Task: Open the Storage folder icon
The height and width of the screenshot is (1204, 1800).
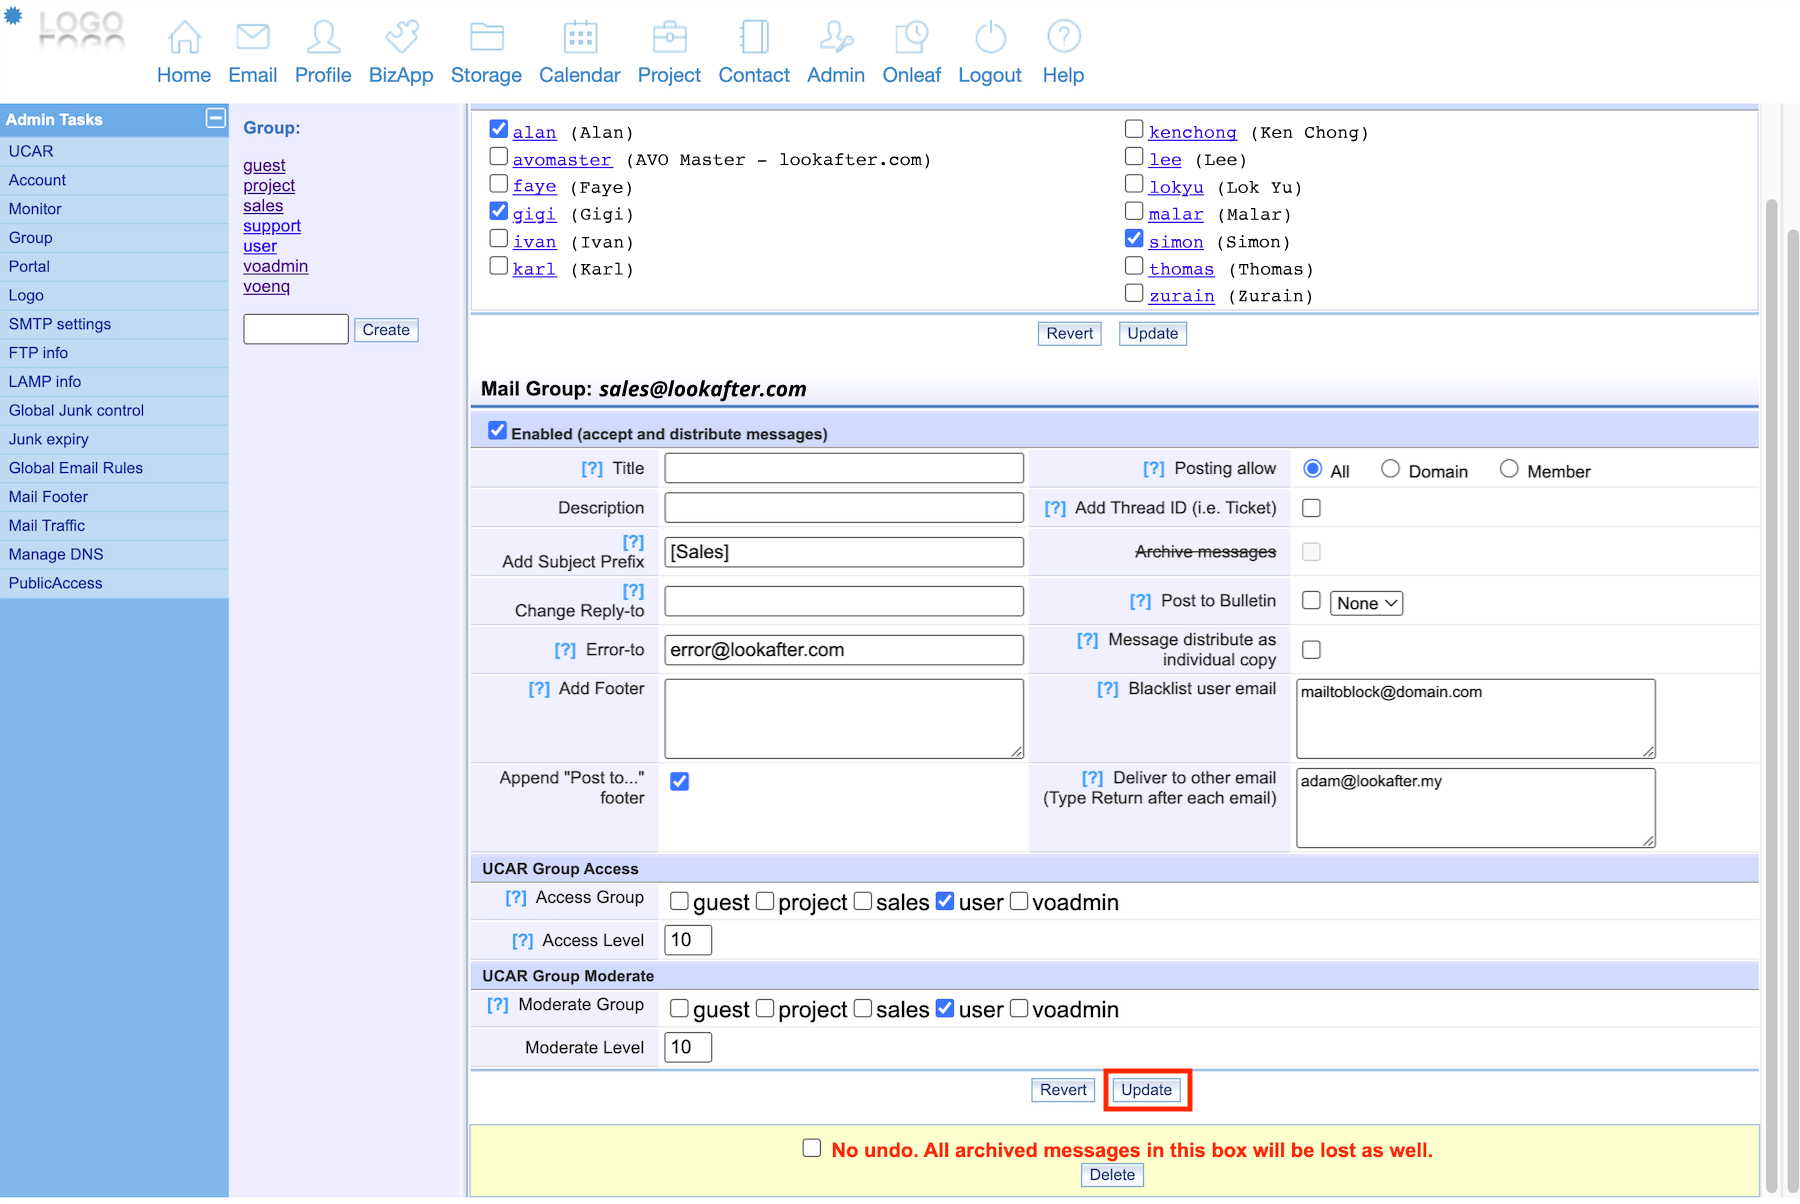Action: [x=486, y=38]
